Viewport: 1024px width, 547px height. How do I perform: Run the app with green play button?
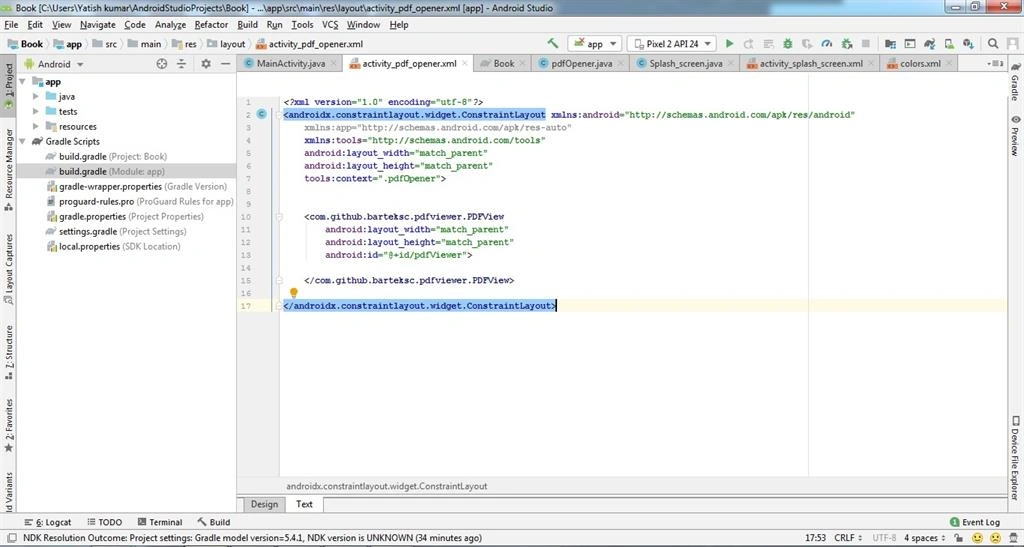729,44
